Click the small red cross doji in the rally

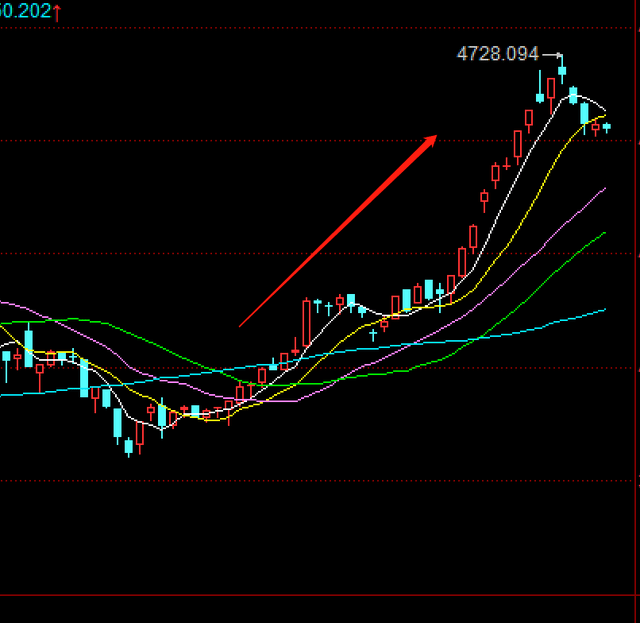pyautogui.click(x=384, y=323)
